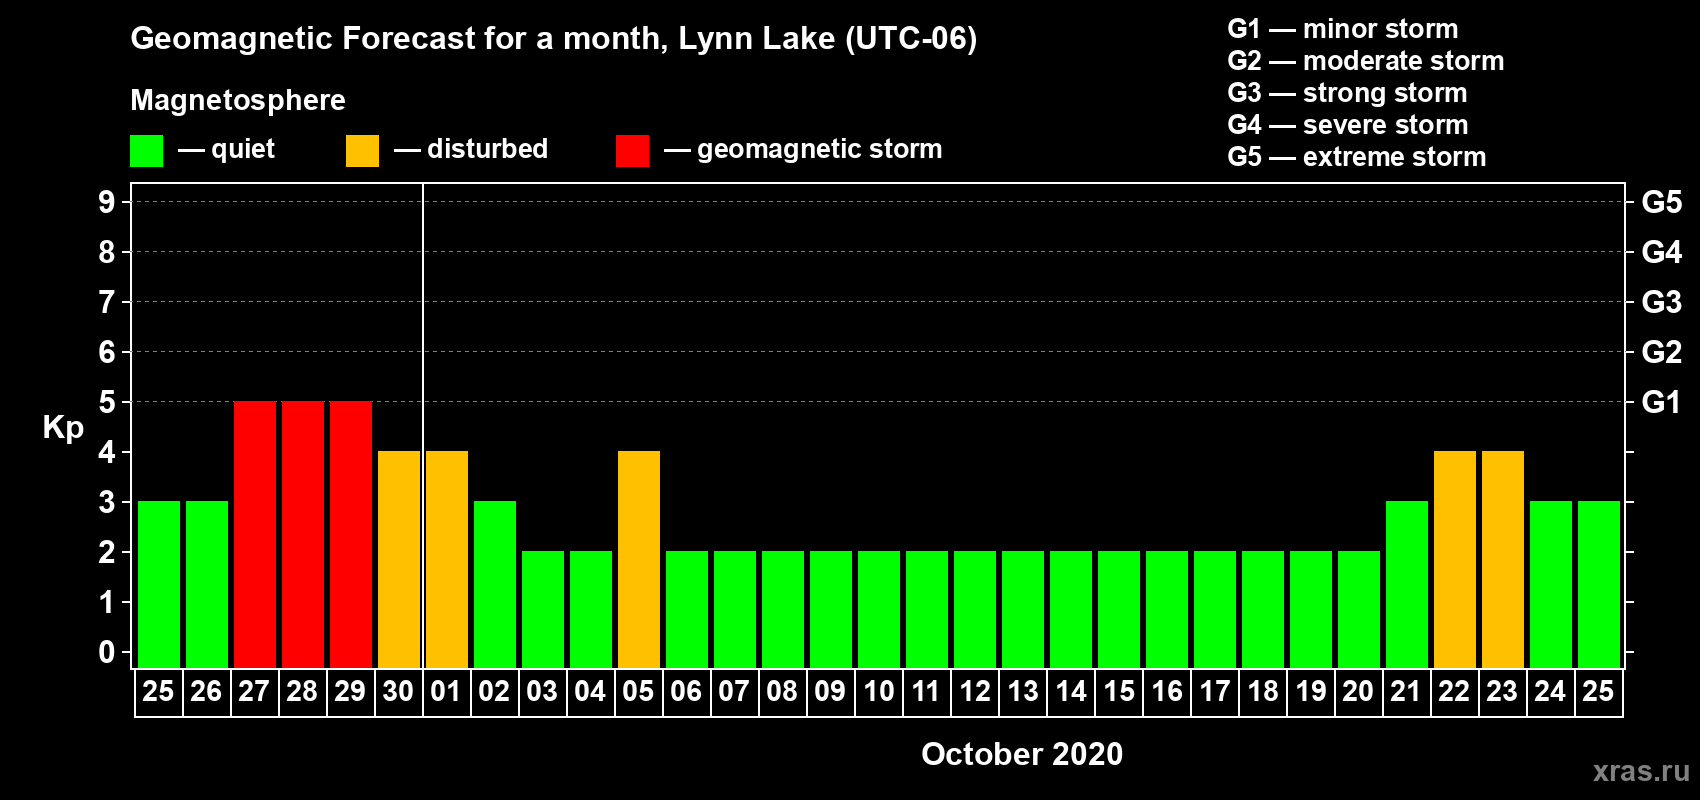Select the green bar for day 15

(x=1119, y=610)
